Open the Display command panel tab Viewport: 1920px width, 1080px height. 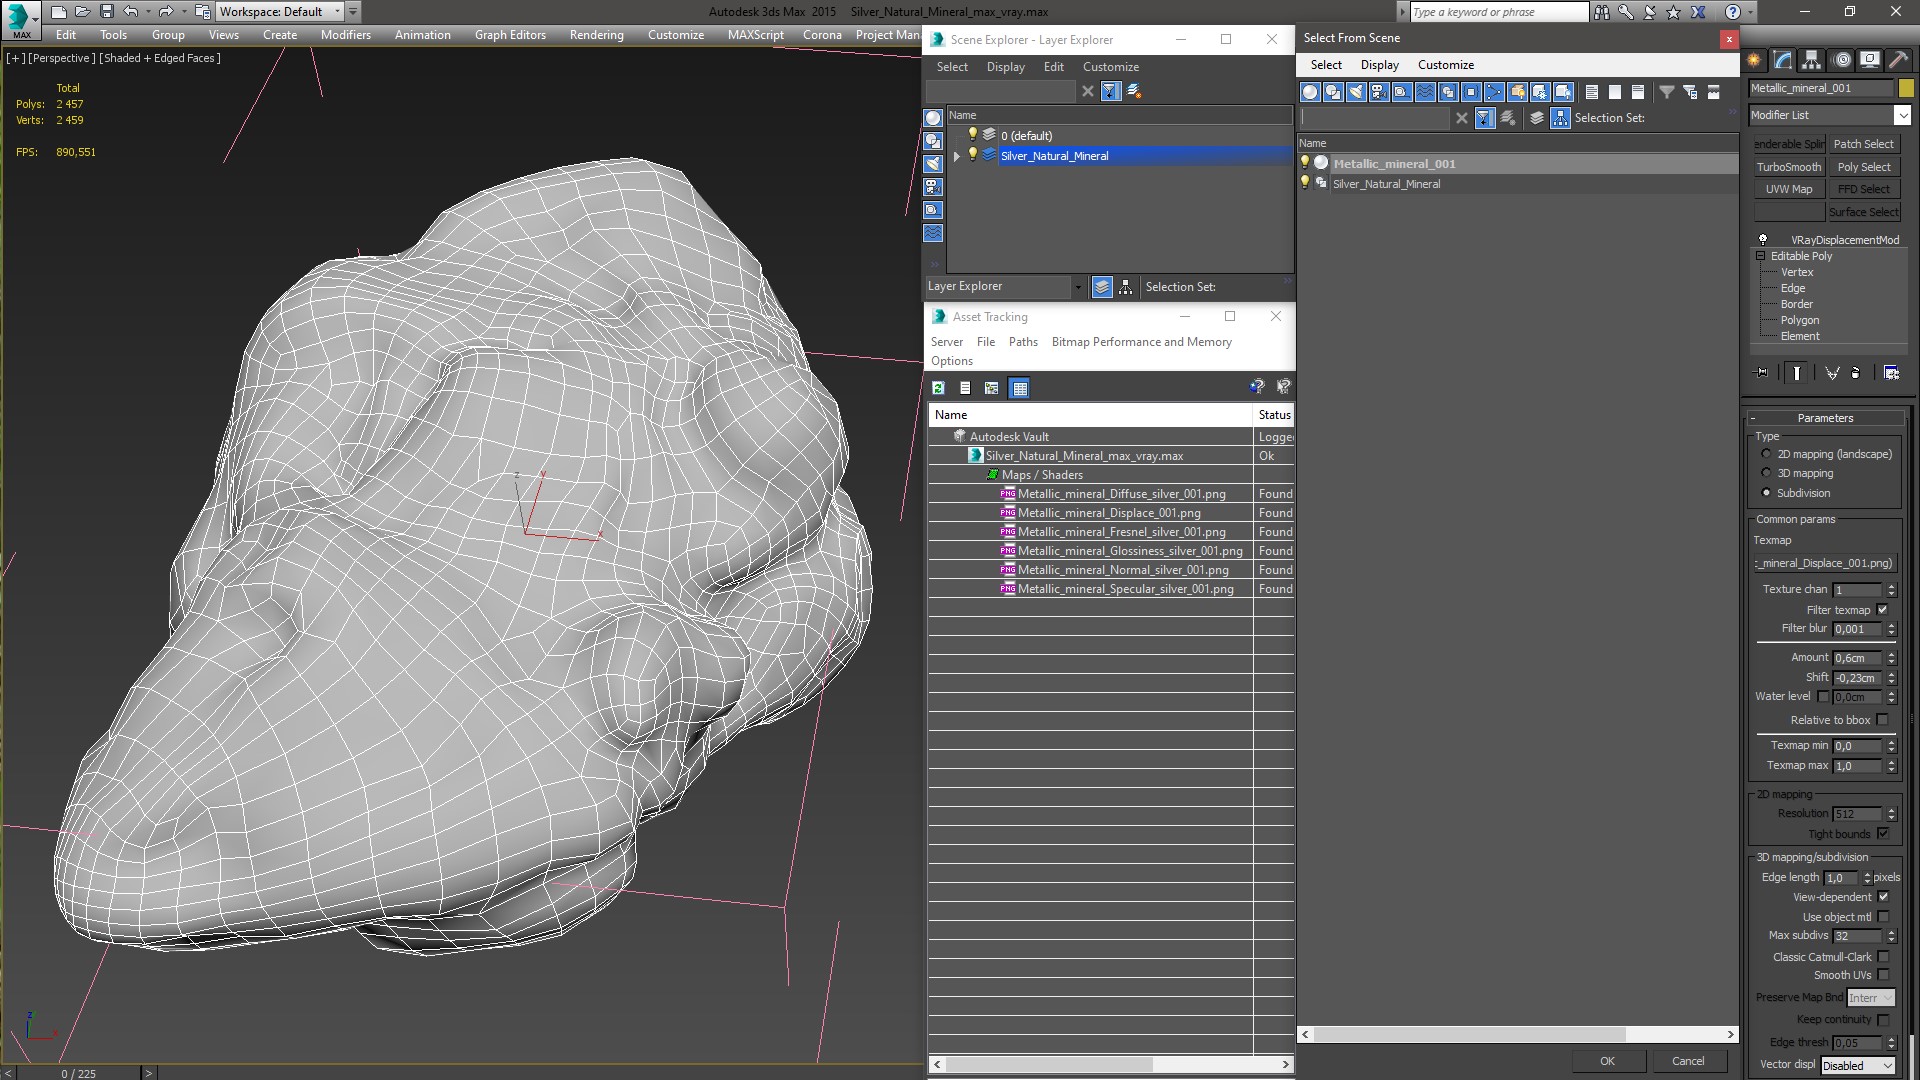(1870, 60)
